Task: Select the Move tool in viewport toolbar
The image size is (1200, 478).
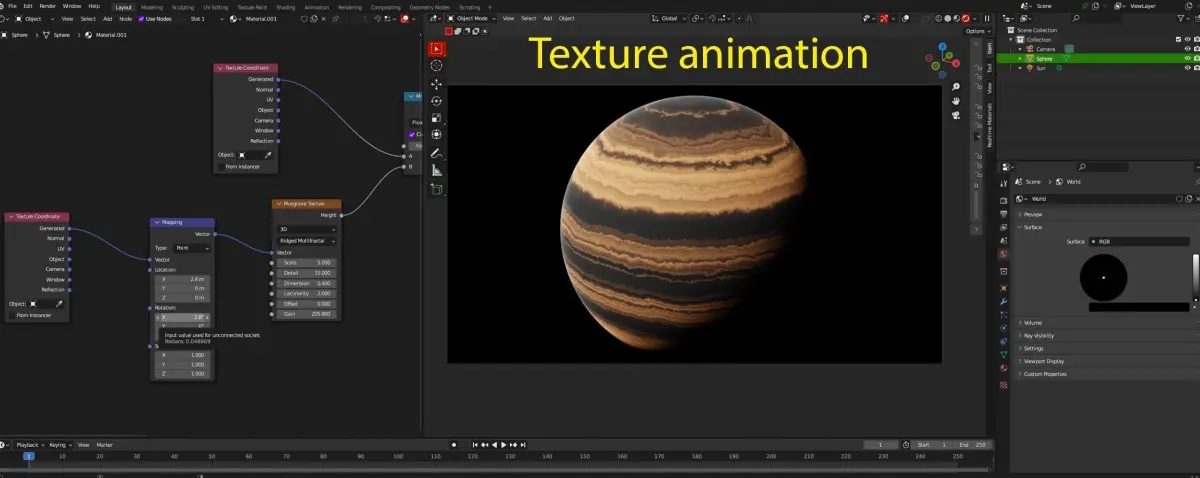Action: tap(437, 84)
